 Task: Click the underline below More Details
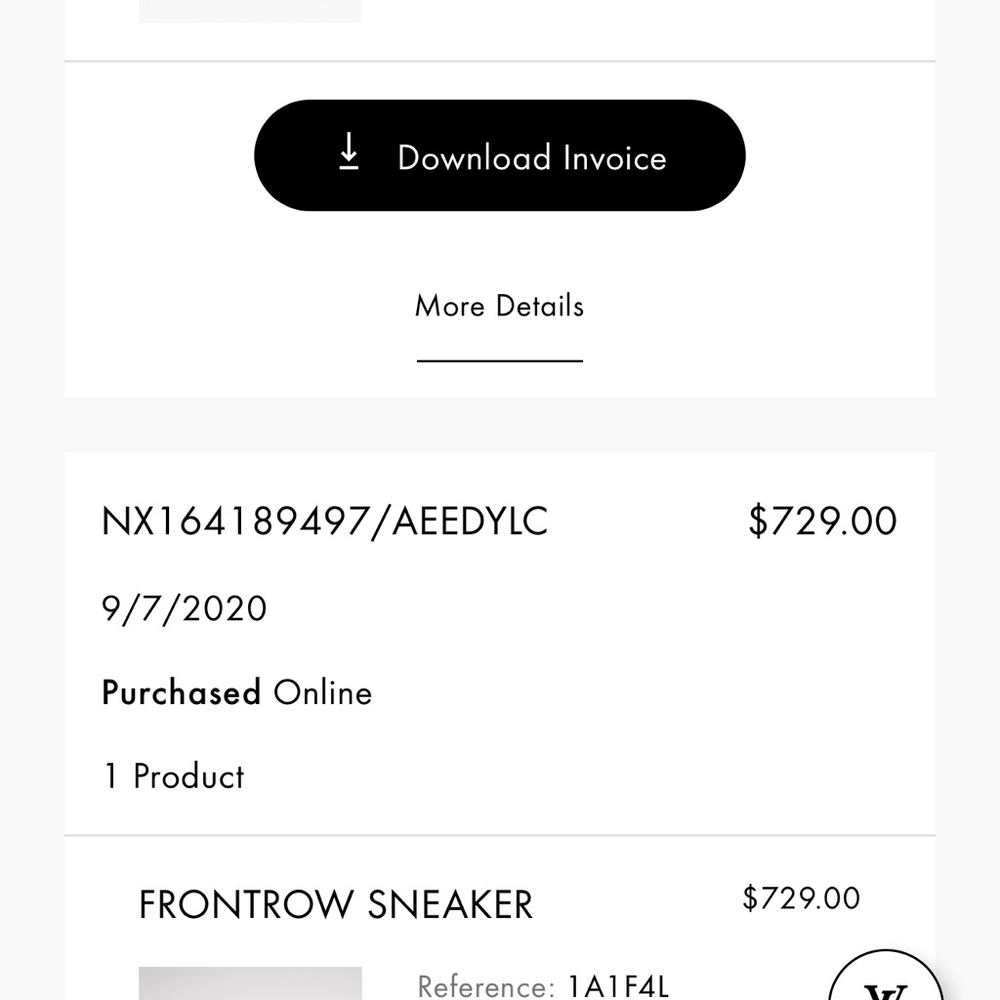click(x=499, y=359)
